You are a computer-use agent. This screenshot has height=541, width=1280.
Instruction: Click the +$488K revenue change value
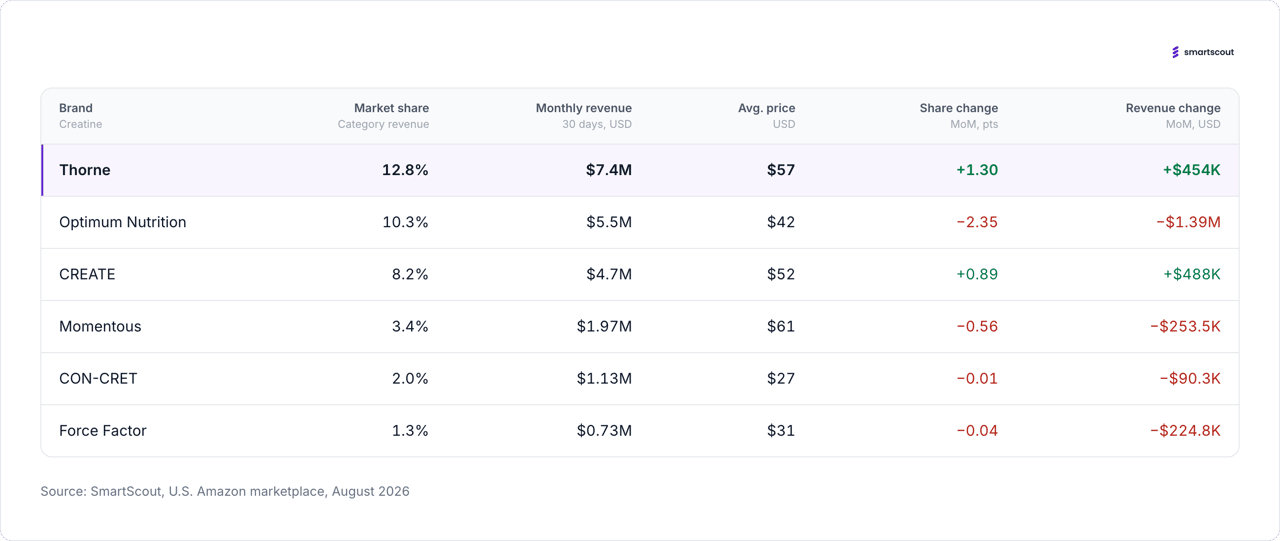coord(1192,274)
